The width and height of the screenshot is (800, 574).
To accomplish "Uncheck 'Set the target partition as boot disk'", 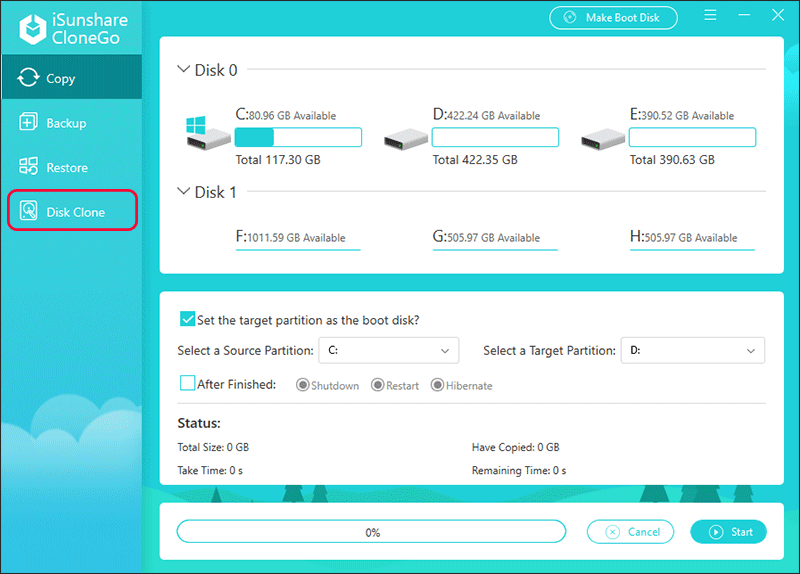I will click(187, 320).
